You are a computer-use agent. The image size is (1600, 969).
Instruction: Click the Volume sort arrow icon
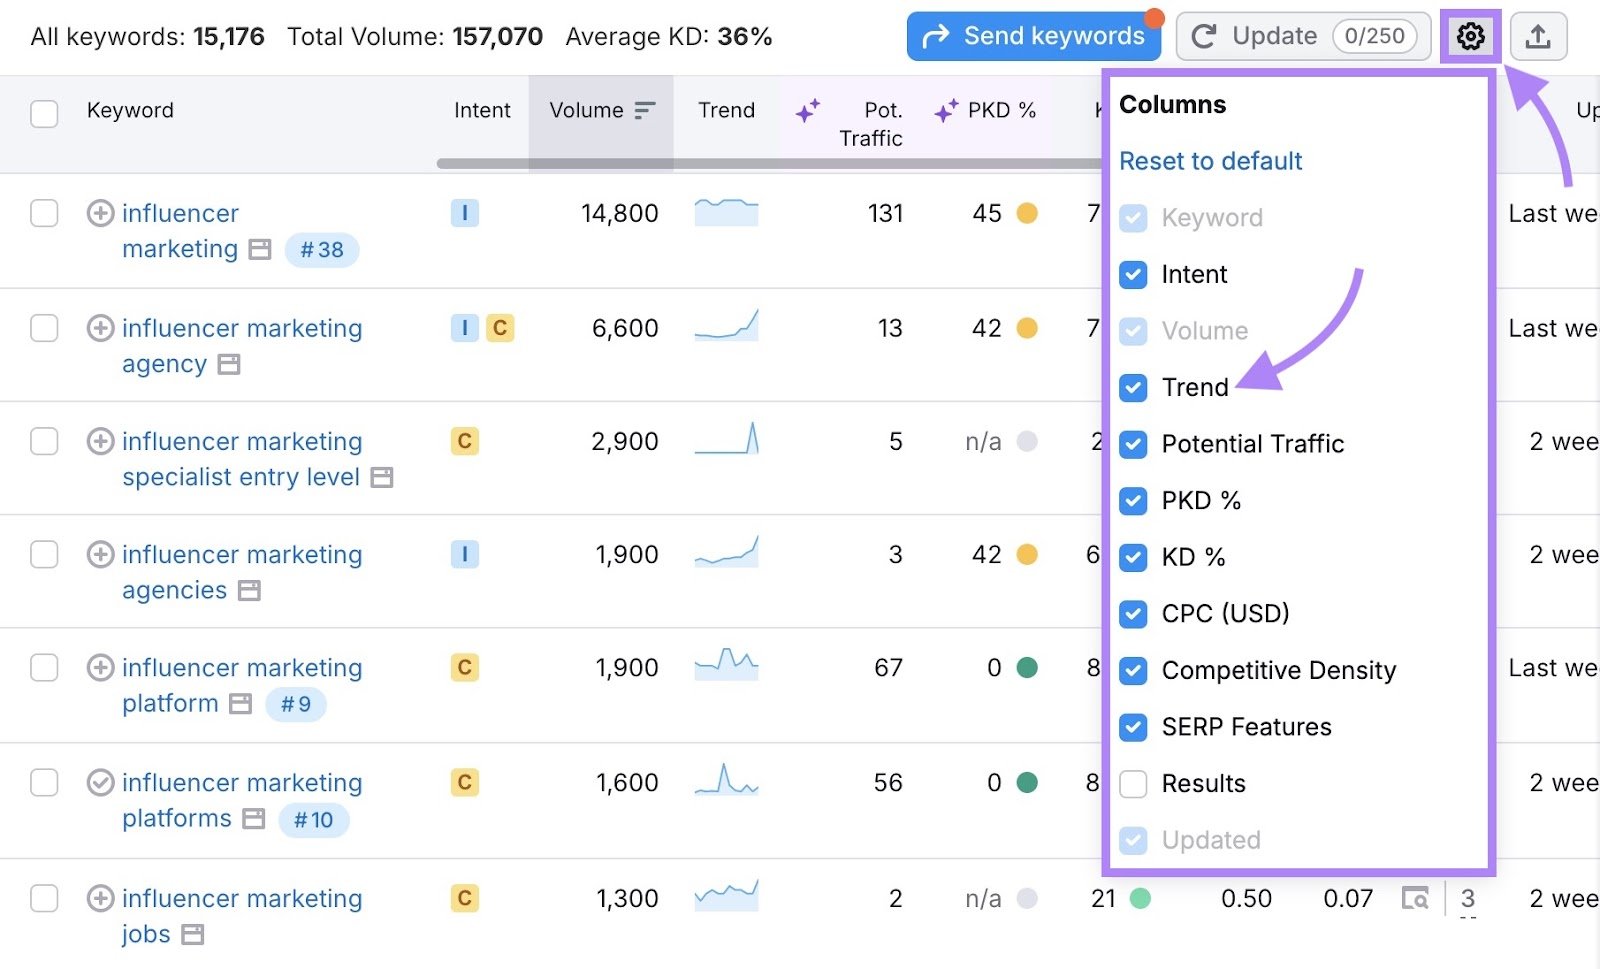point(645,110)
